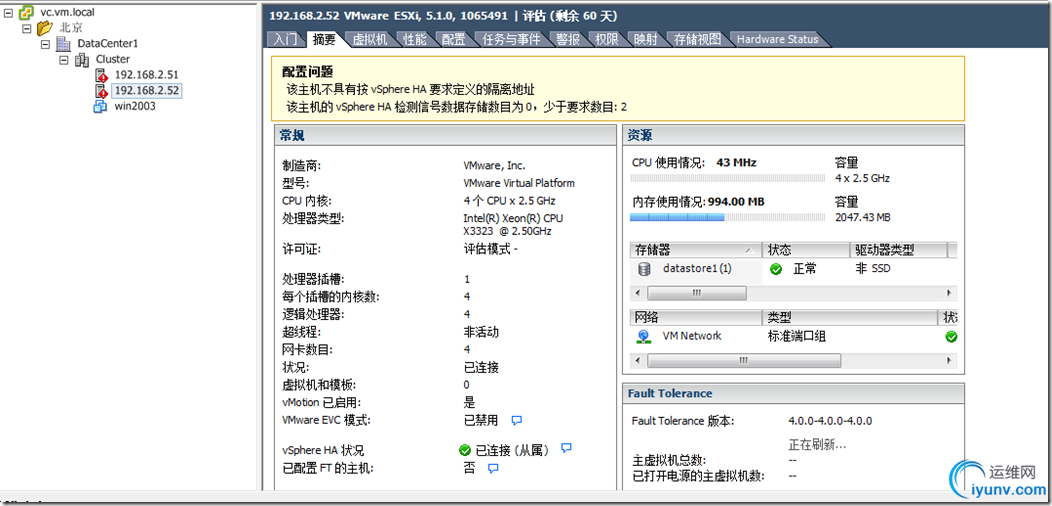Click green status icon beside 正常

(776, 269)
